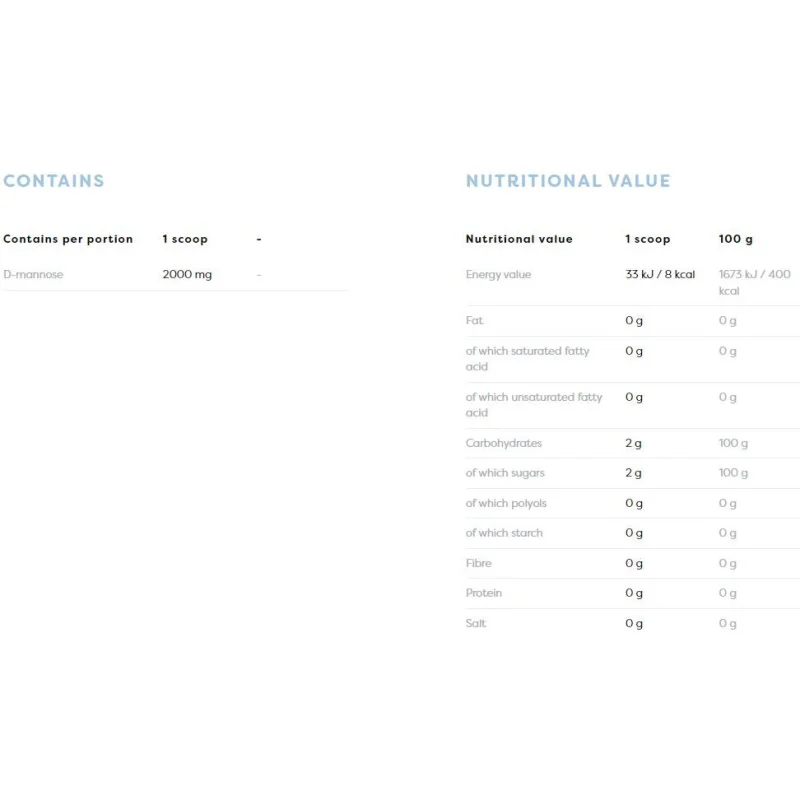This screenshot has height=800, width=800.
Task: Click the Fibre row label
Action: [x=479, y=563]
